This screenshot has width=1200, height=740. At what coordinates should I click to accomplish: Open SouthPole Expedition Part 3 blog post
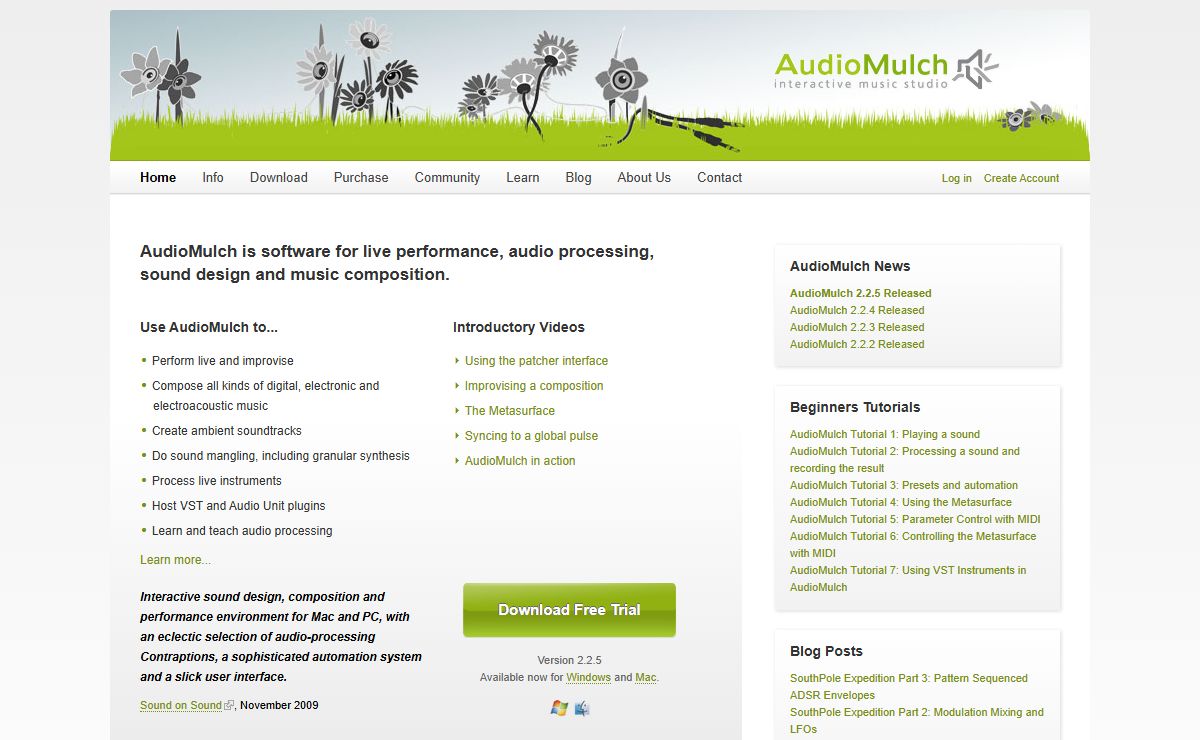click(x=909, y=687)
